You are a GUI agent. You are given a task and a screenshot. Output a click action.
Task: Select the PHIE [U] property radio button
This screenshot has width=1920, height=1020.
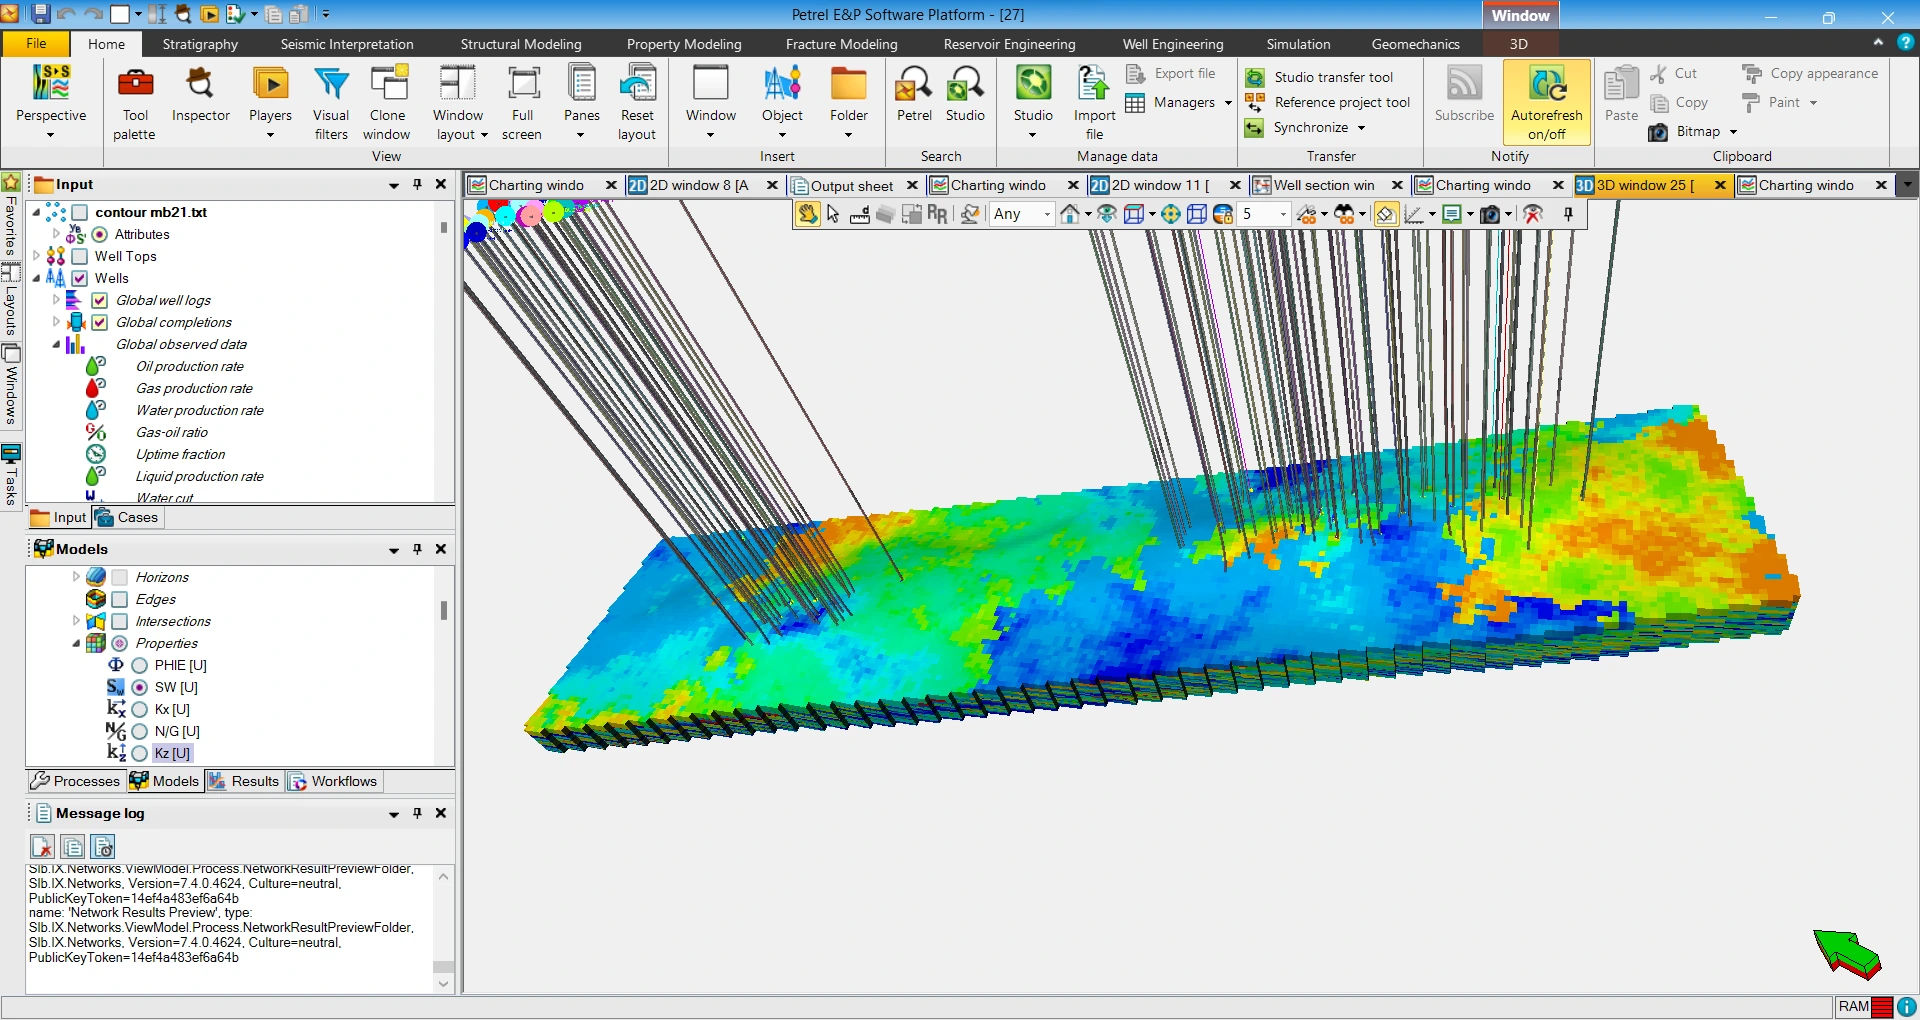coord(140,665)
